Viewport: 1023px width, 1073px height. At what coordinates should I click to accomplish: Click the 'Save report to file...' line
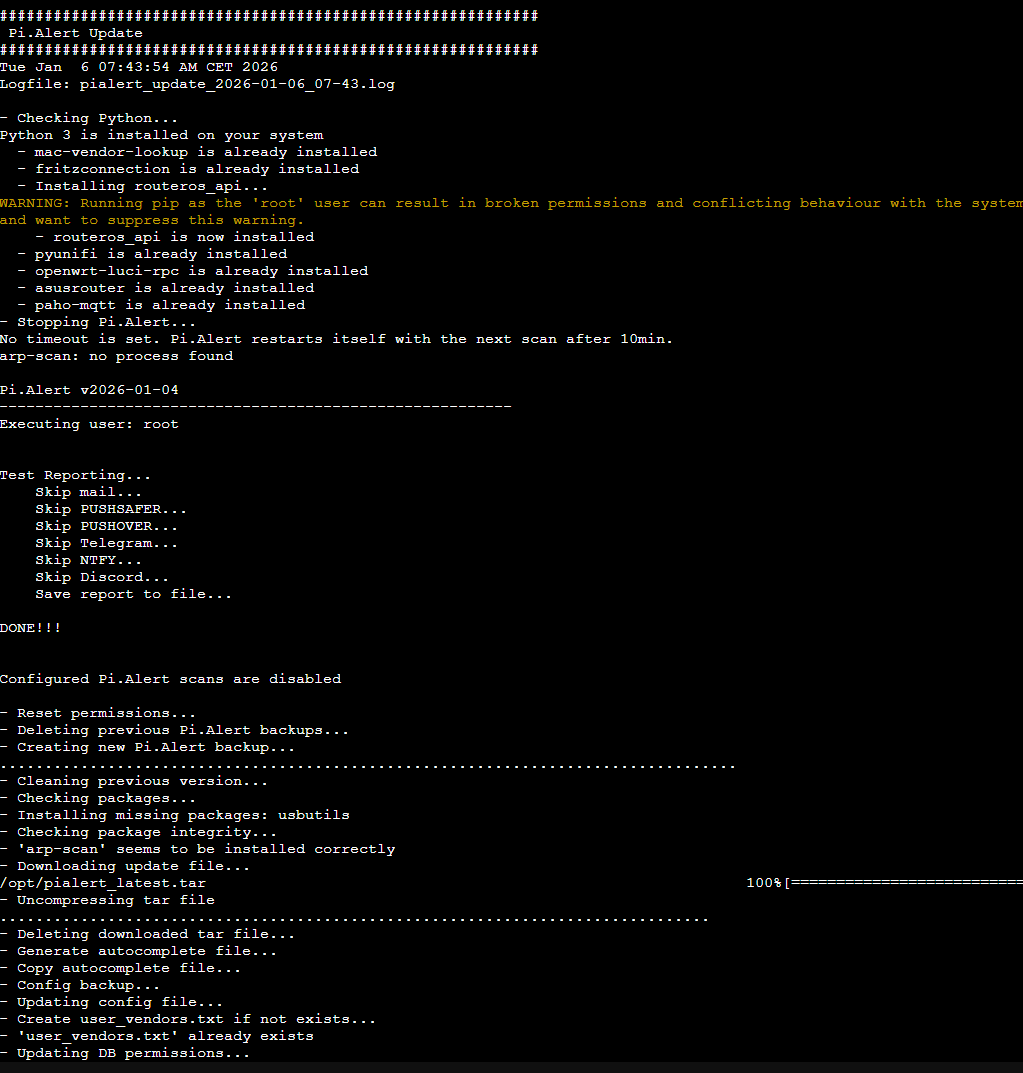133,594
